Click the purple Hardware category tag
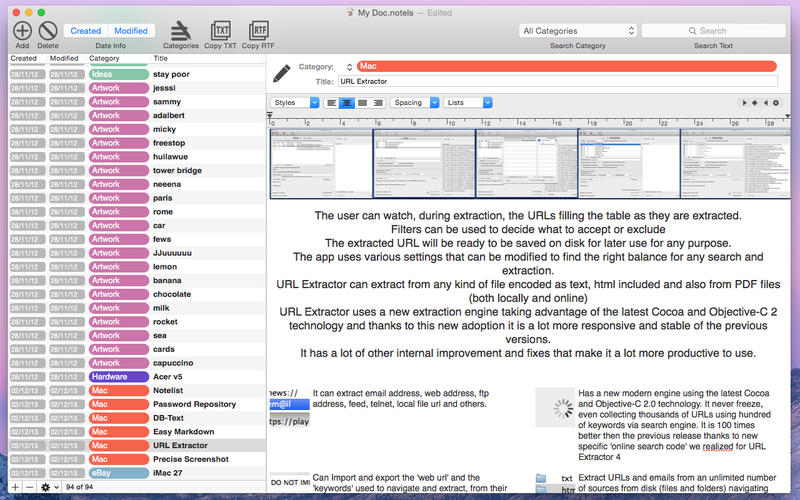 pos(119,377)
